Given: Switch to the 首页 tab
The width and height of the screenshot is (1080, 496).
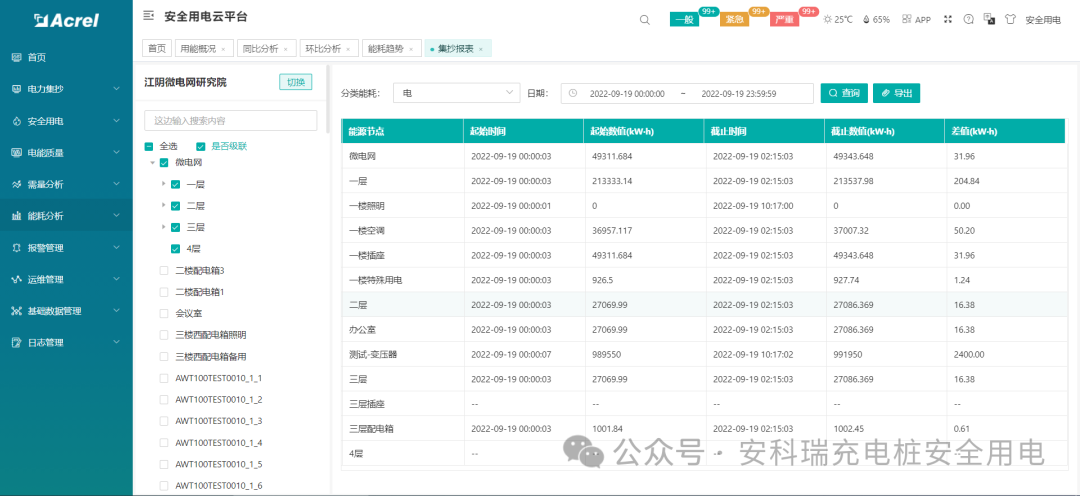Looking at the screenshot, I should point(157,48).
